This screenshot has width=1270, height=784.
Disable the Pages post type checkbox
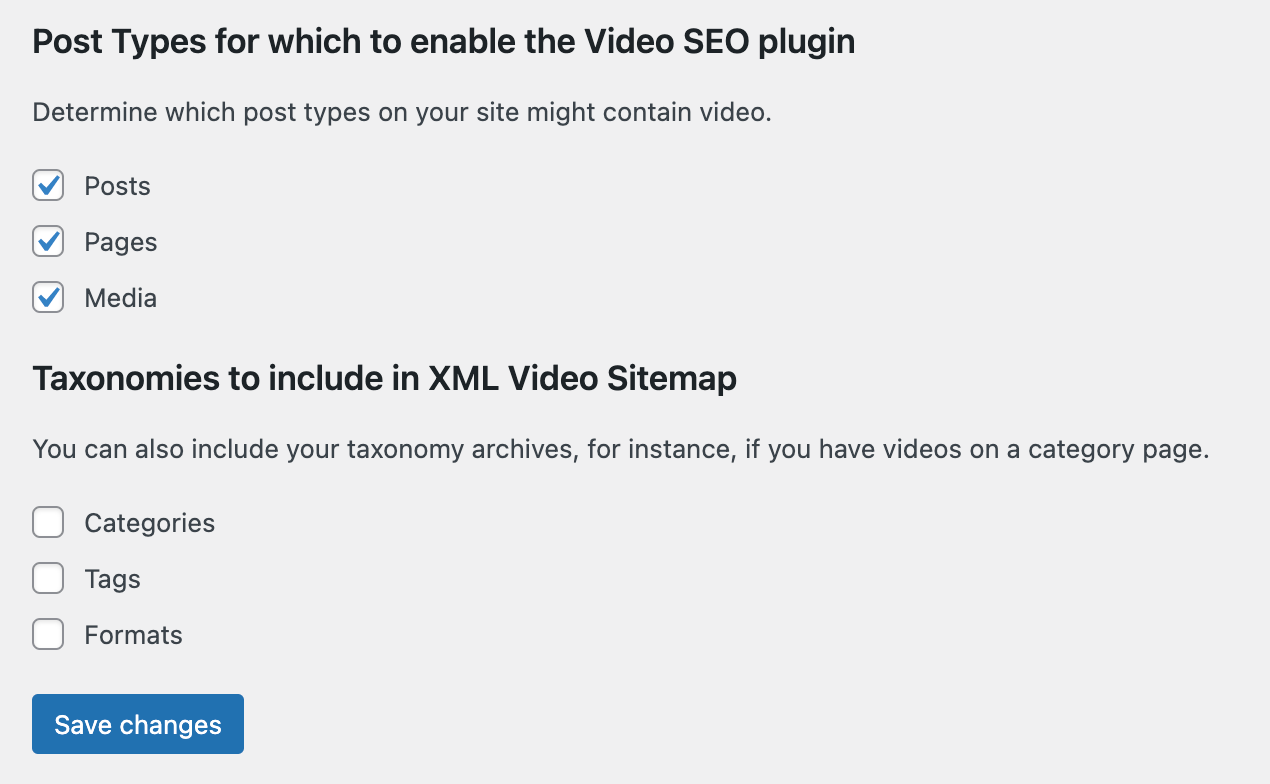point(48,242)
